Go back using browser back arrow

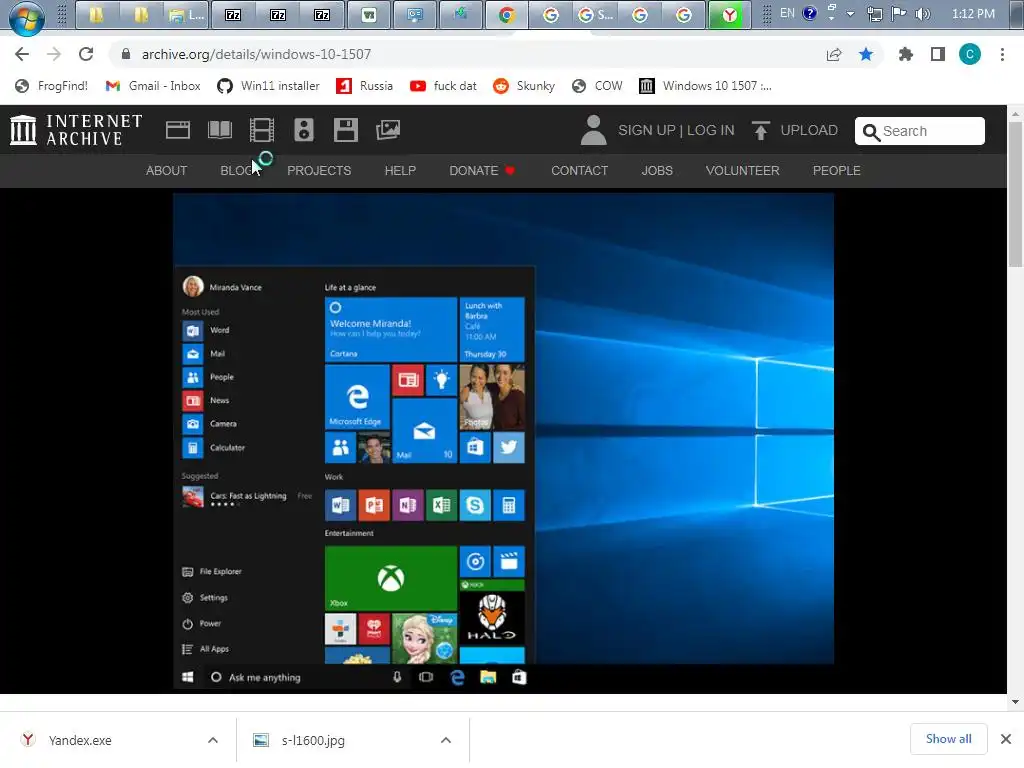pos(22,54)
